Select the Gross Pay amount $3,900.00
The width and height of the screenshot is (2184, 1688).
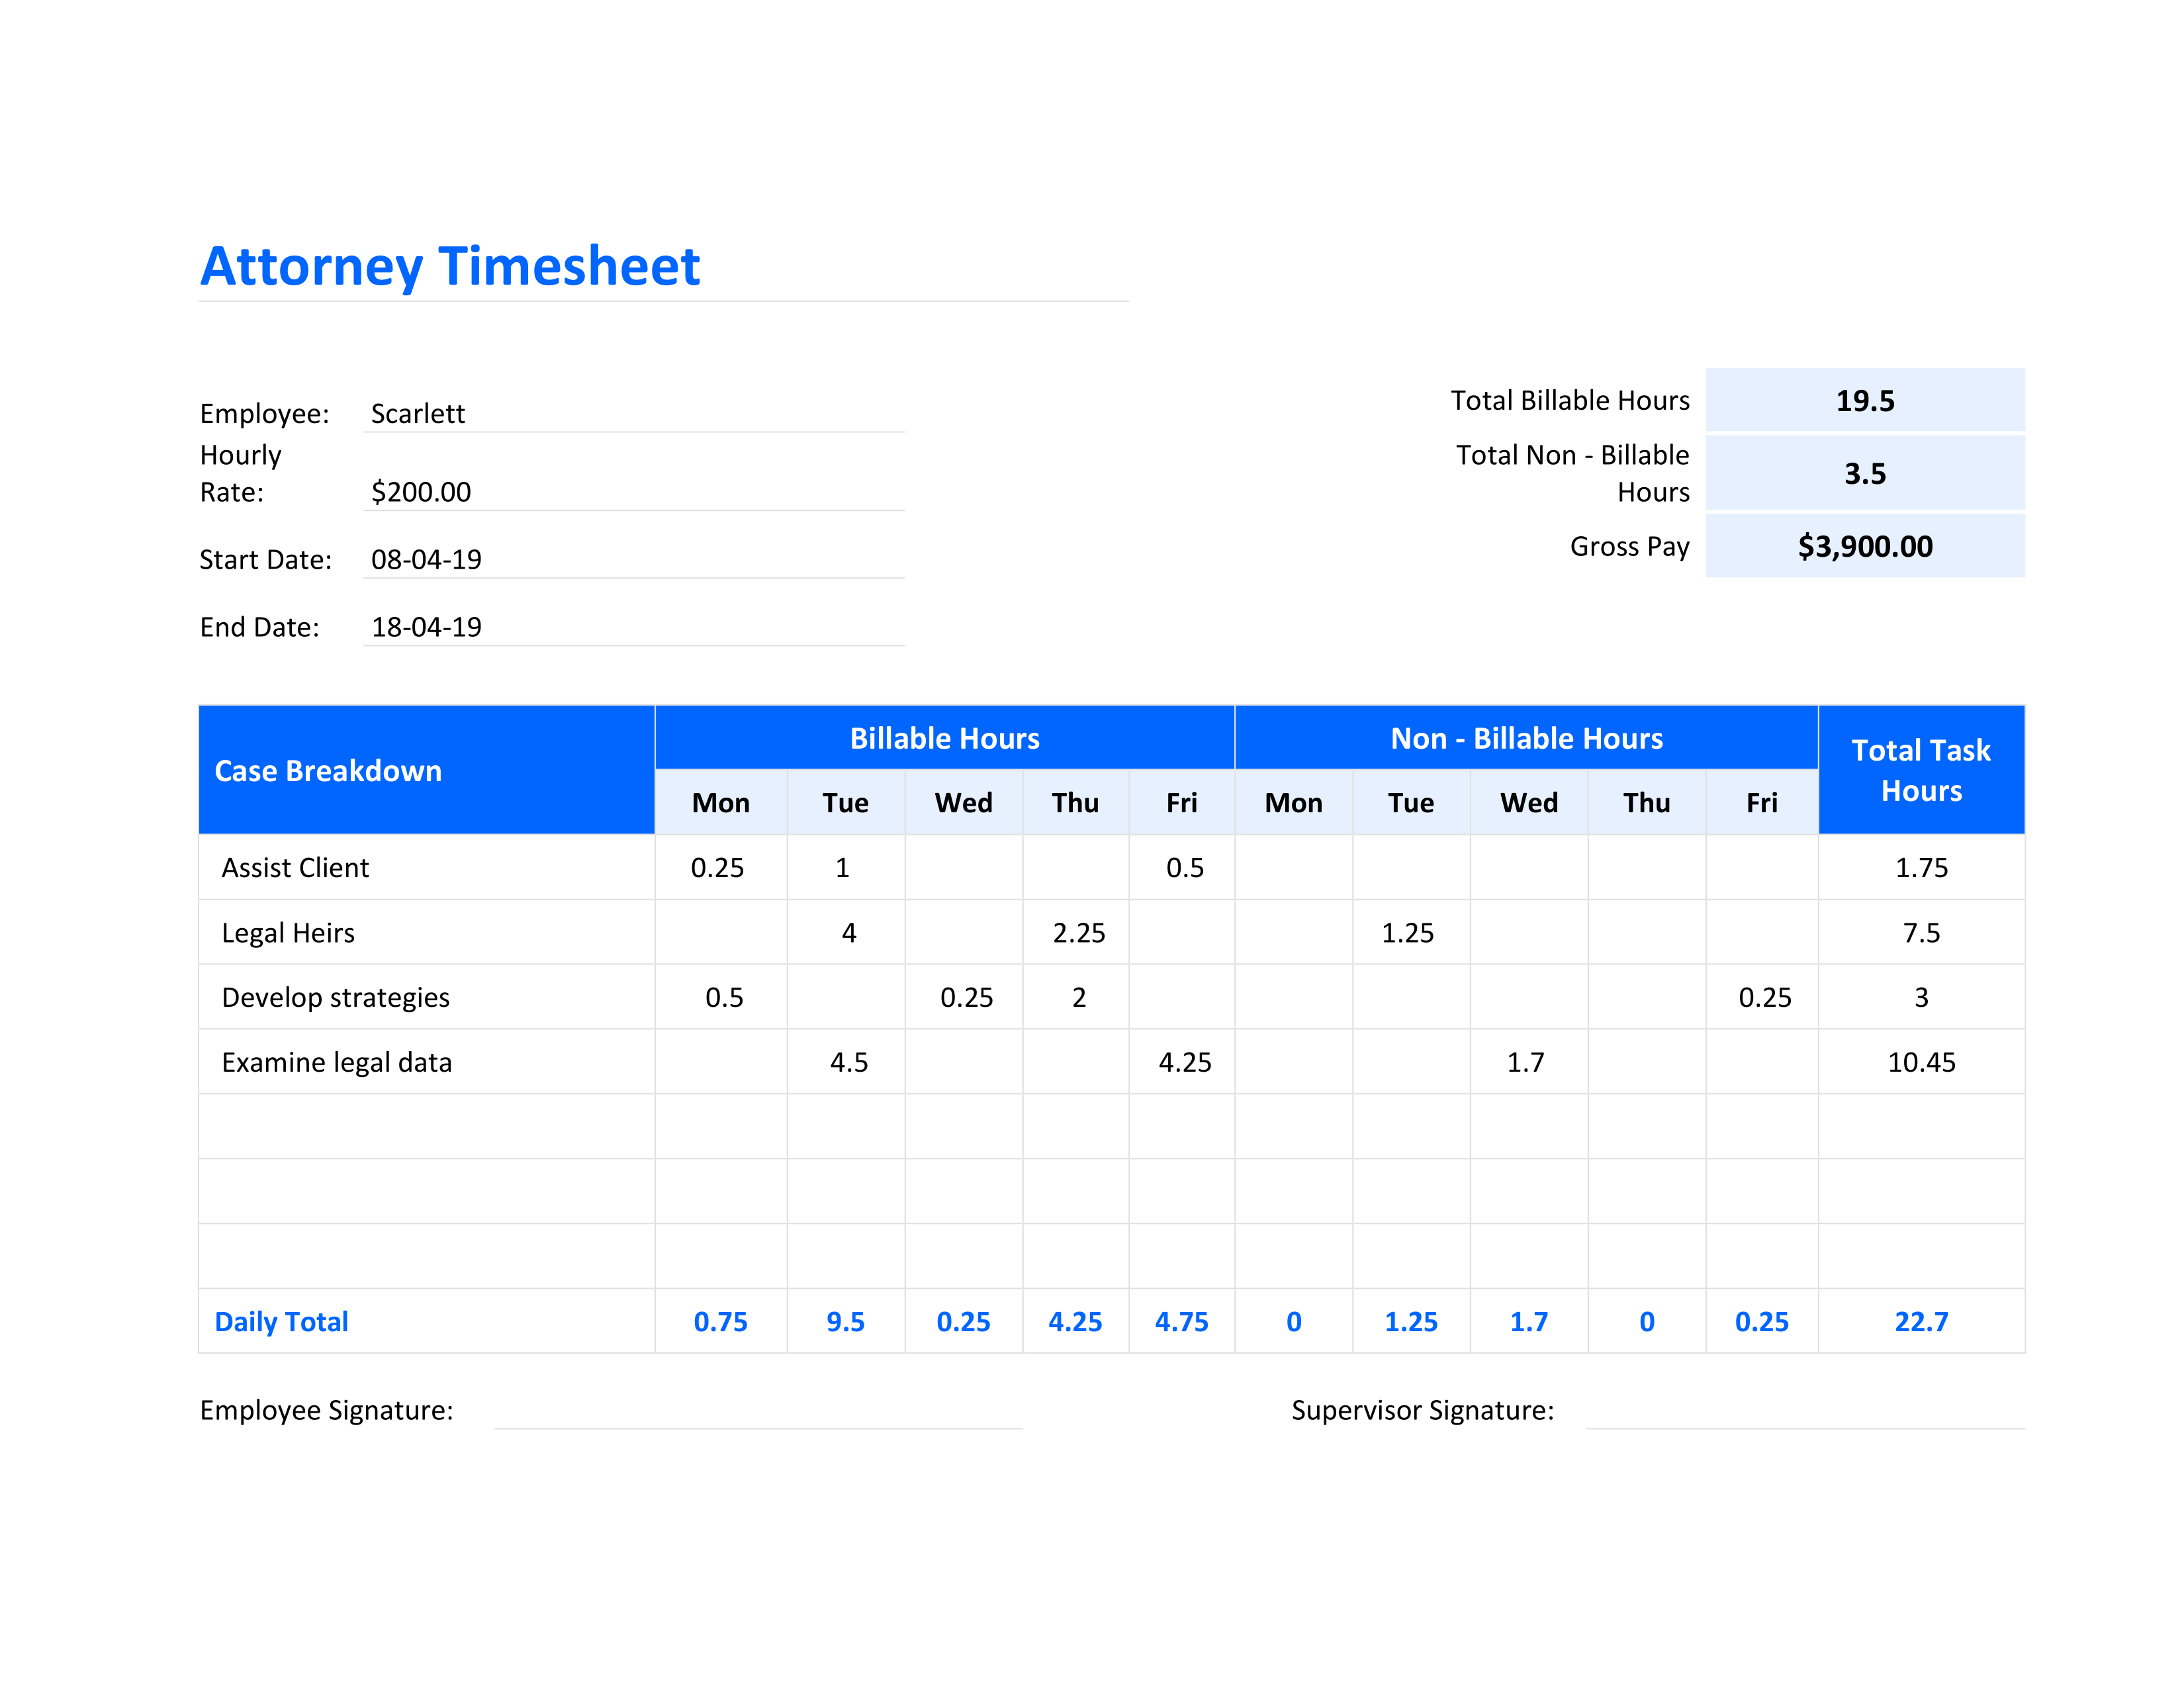point(1865,546)
